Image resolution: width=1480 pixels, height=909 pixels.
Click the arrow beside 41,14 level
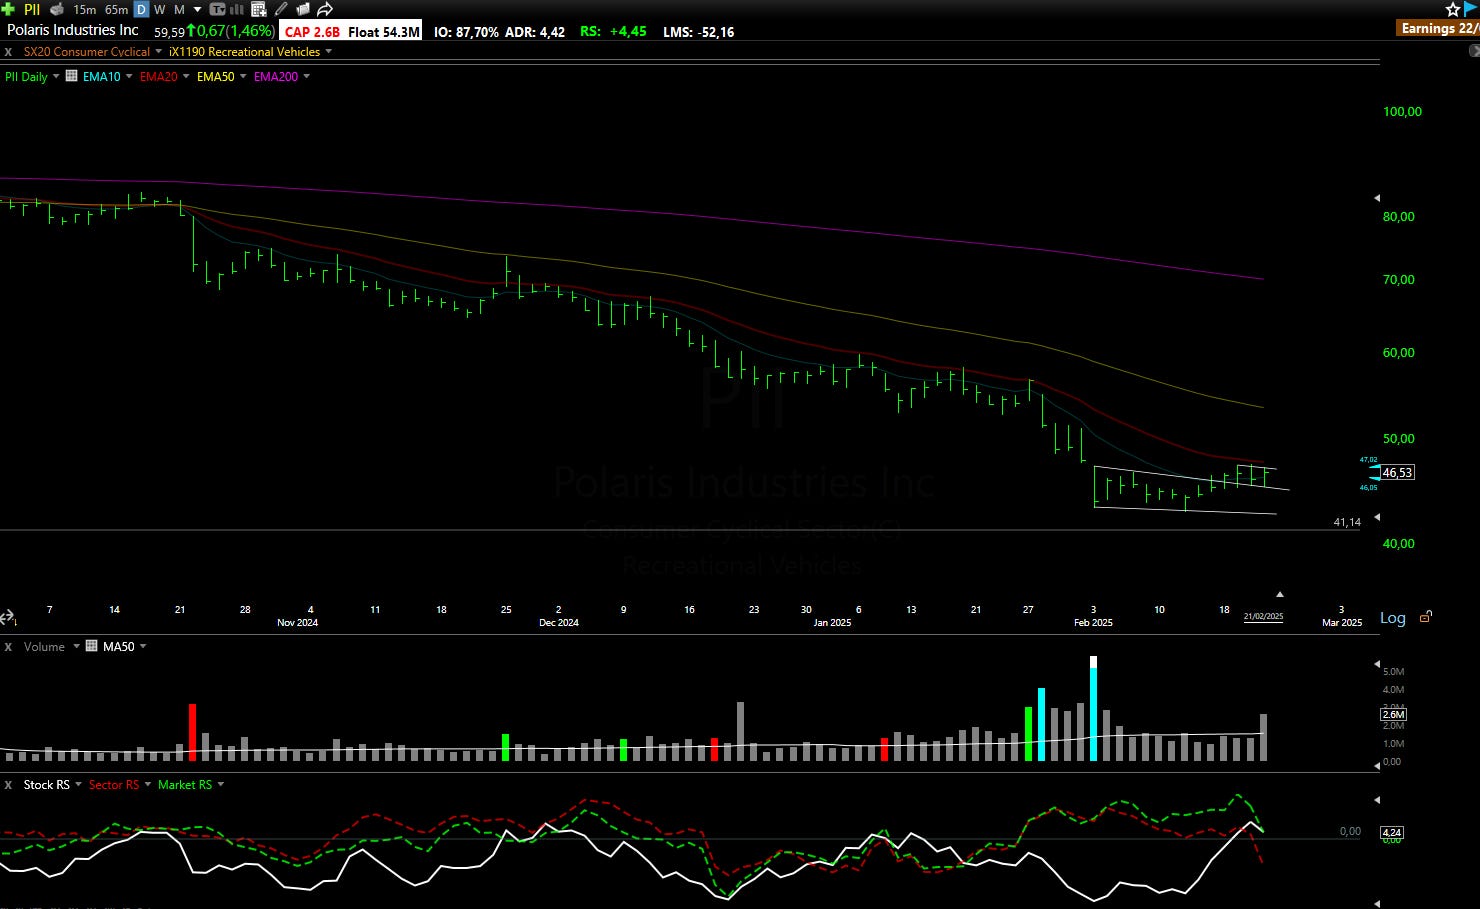pyautogui.click(x=1377, y=517)
